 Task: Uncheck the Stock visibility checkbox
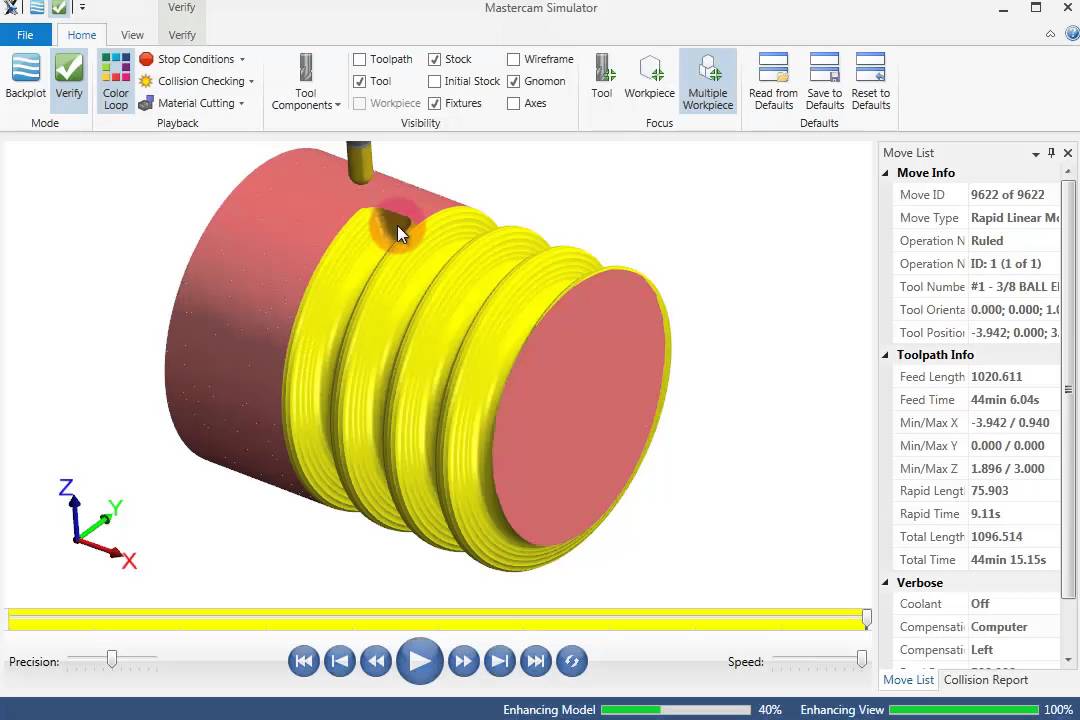pos(435,59)
